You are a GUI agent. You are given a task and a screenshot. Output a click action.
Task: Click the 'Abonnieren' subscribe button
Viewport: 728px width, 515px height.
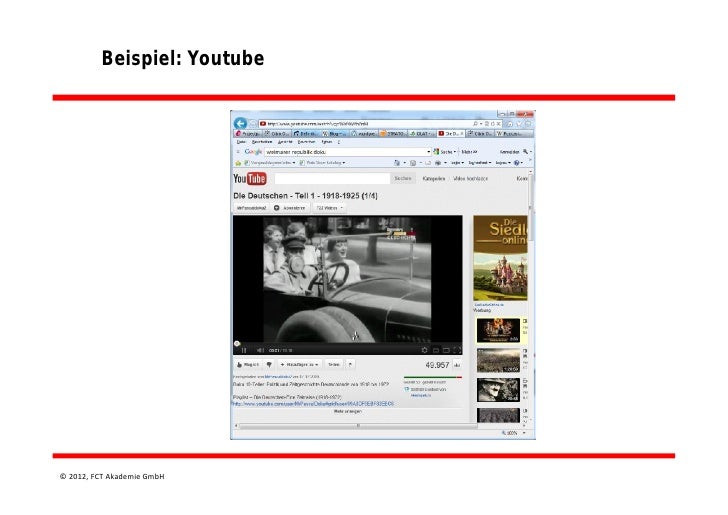coord(291,208)
